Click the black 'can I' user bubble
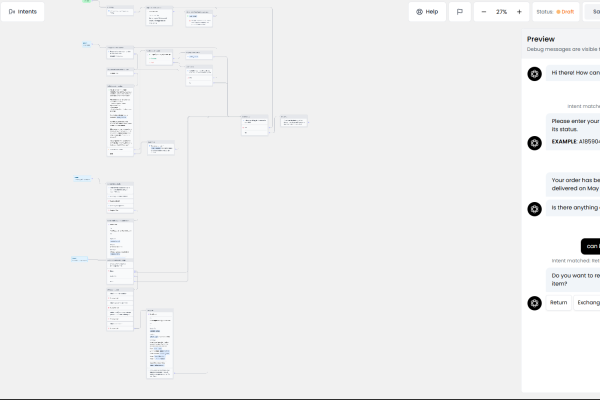The image size is (600, 400). pyautogui.click(x=590, y=246)
